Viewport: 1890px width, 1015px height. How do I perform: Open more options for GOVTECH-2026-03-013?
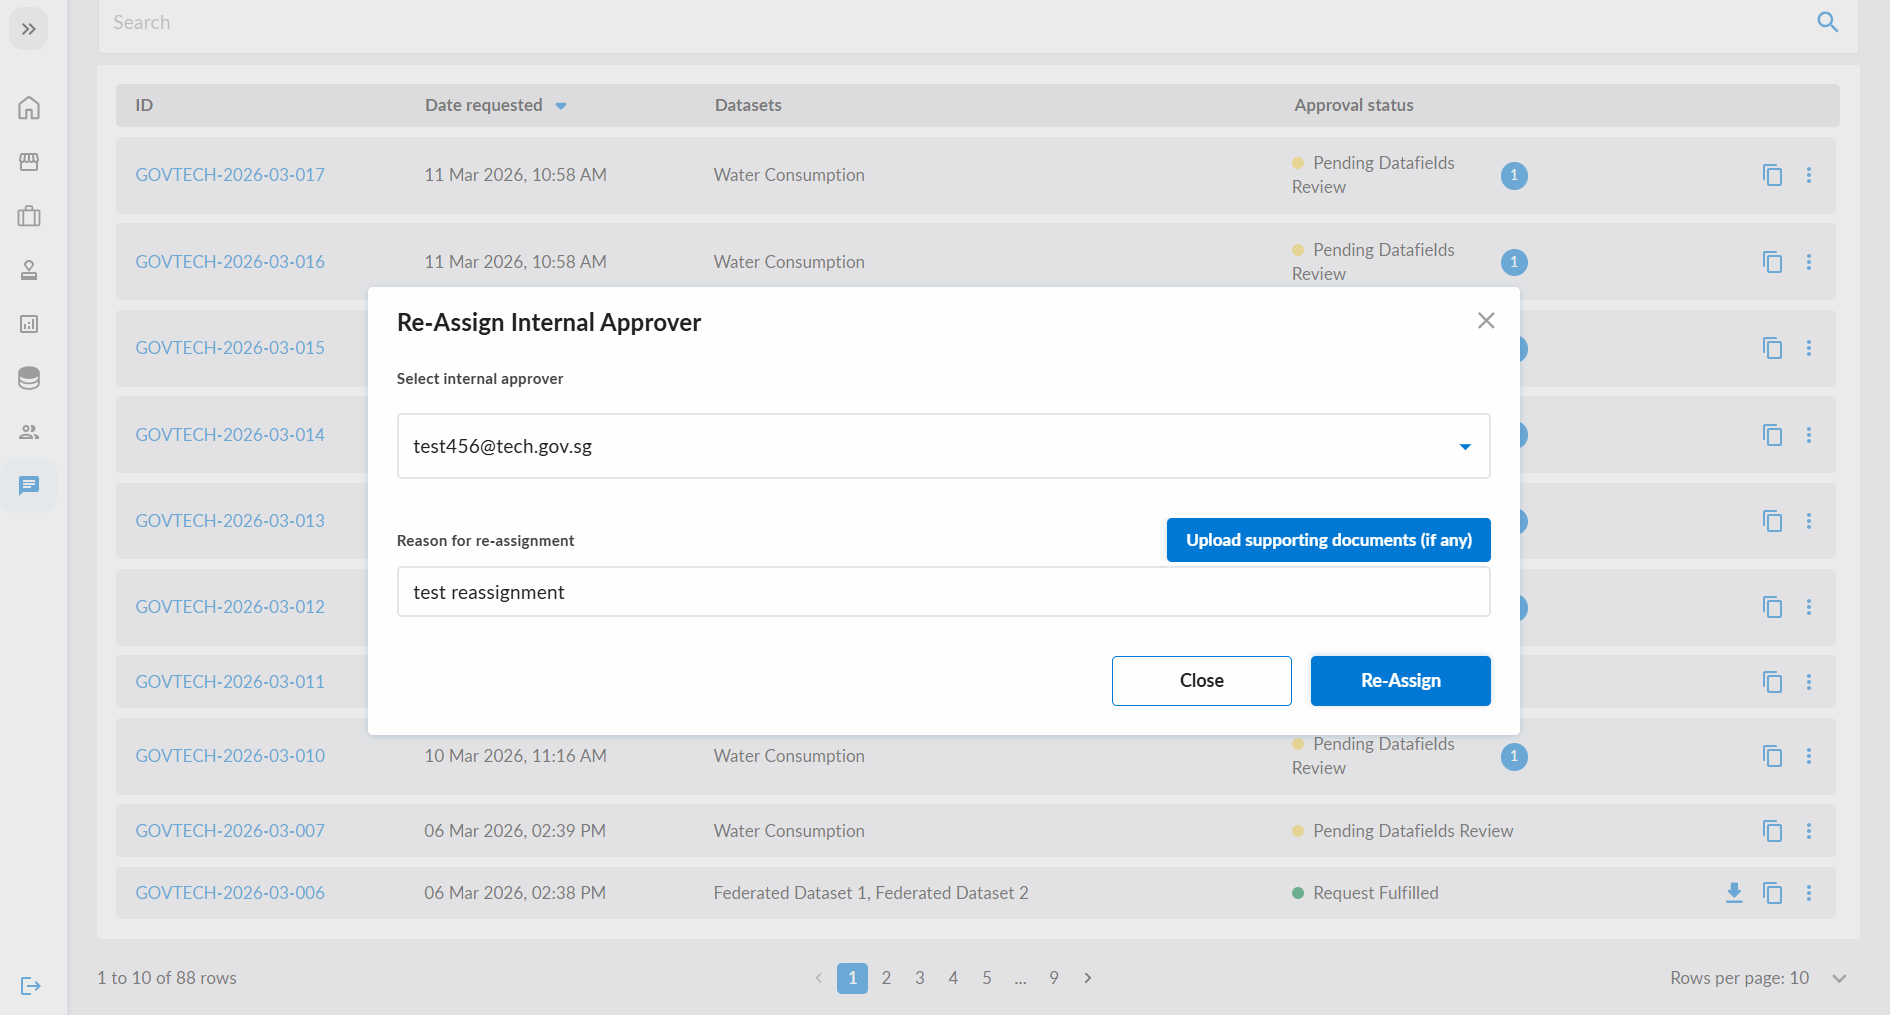pyautogui.click(x=1808, y=521)
